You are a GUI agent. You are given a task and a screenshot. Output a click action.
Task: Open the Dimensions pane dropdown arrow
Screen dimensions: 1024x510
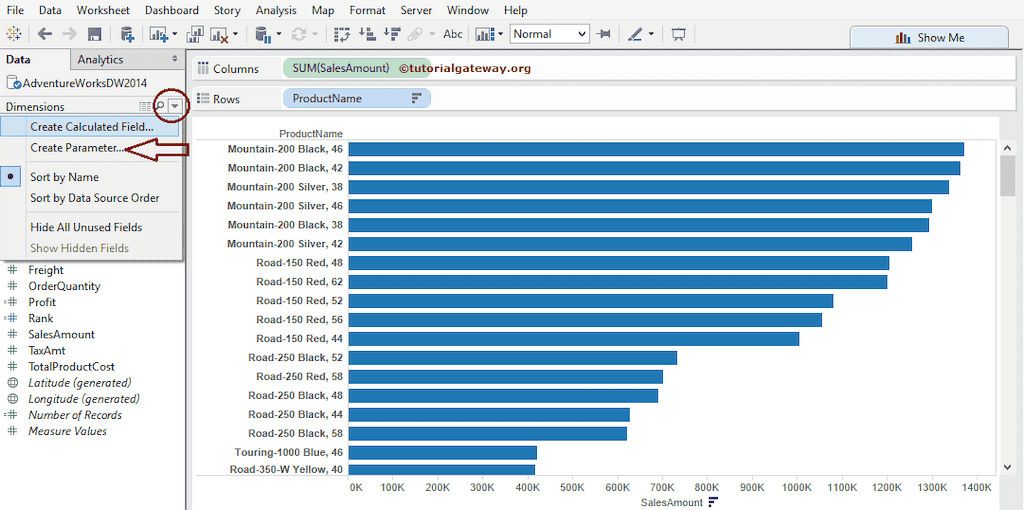click(175, 106)
